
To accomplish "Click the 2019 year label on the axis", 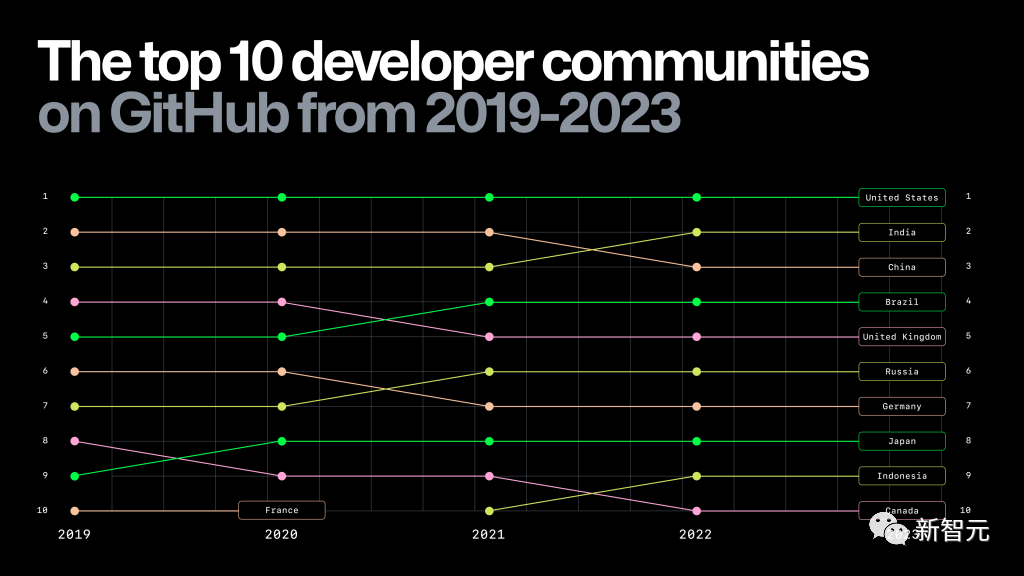I will pos(74,535).
